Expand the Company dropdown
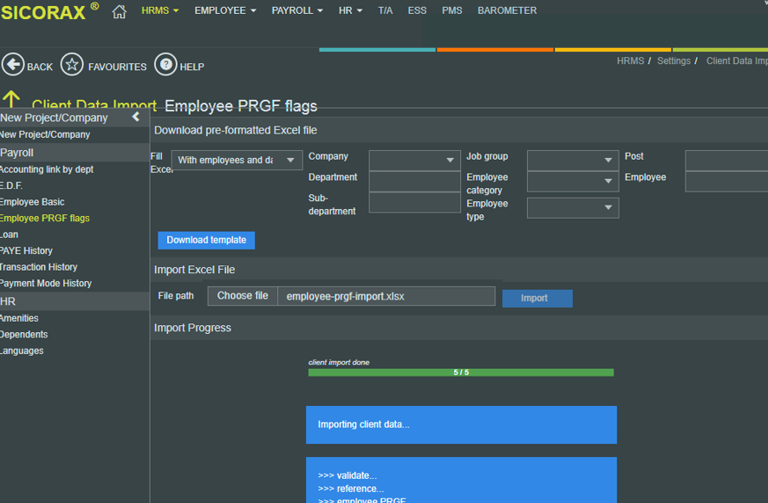The width and height of the screenshot is (768, 503). click(414, 160)
